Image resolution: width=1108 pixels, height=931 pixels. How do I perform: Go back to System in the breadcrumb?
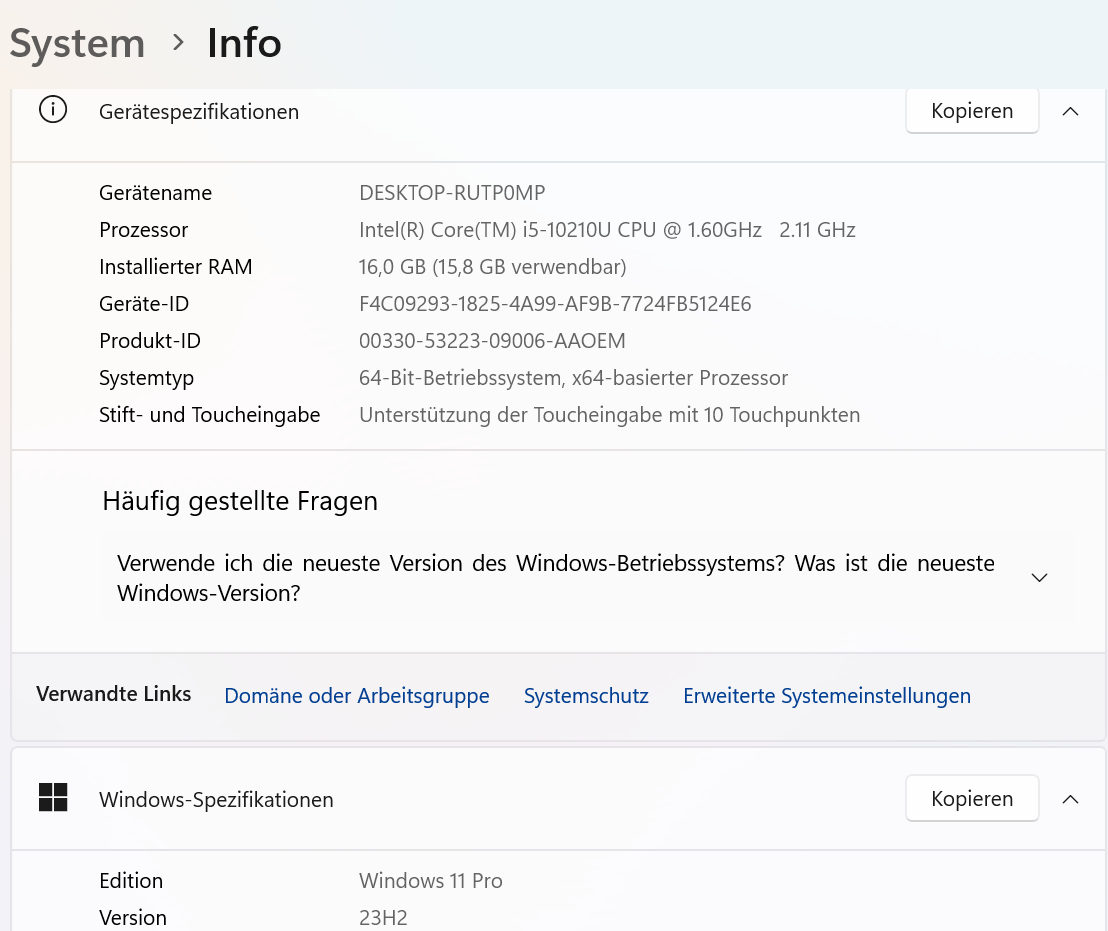click(x=77, y=44)
